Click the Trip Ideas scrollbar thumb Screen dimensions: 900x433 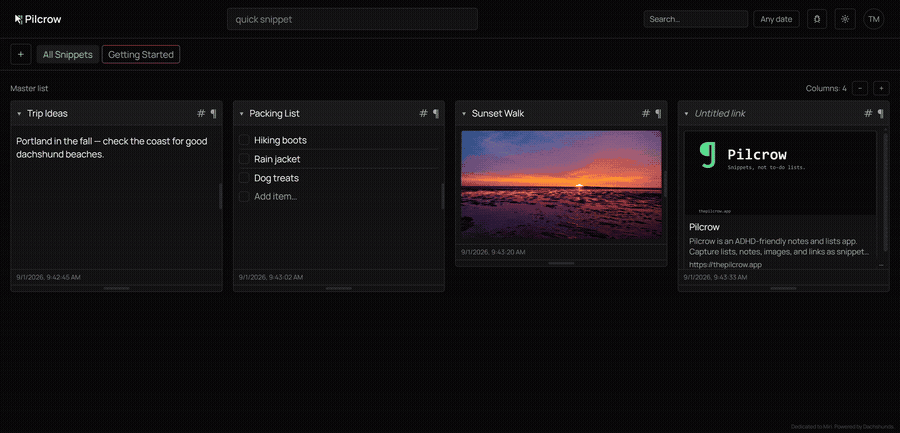point(220,196)
